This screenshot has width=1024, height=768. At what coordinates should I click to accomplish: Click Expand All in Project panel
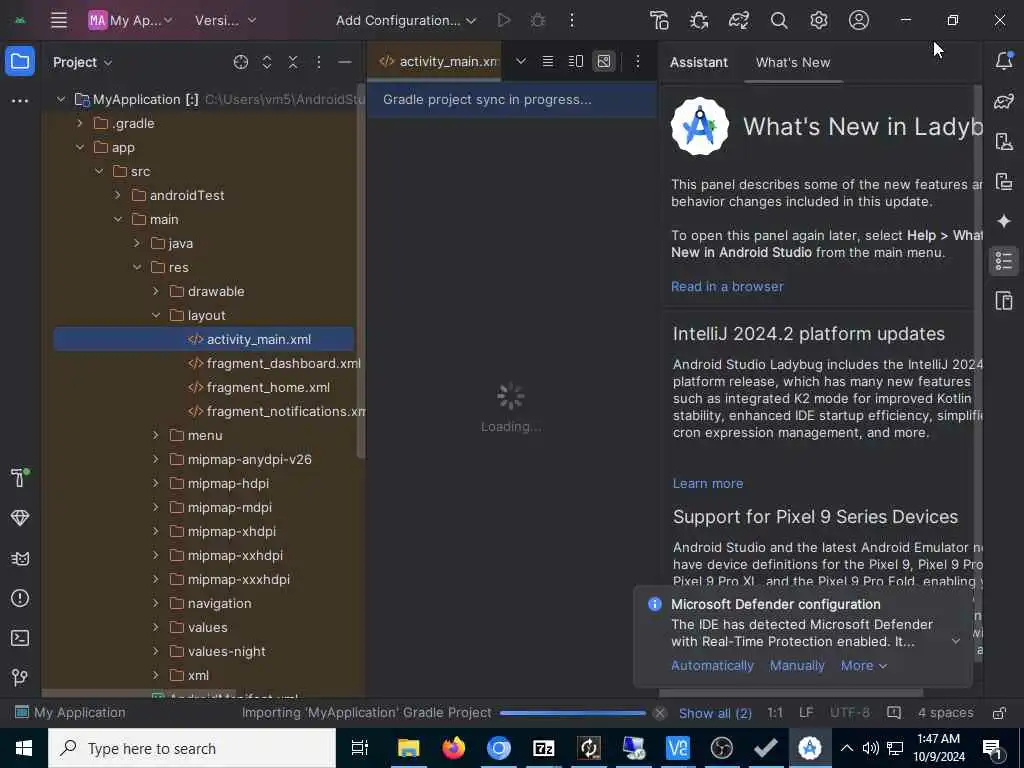click(266, 62)
